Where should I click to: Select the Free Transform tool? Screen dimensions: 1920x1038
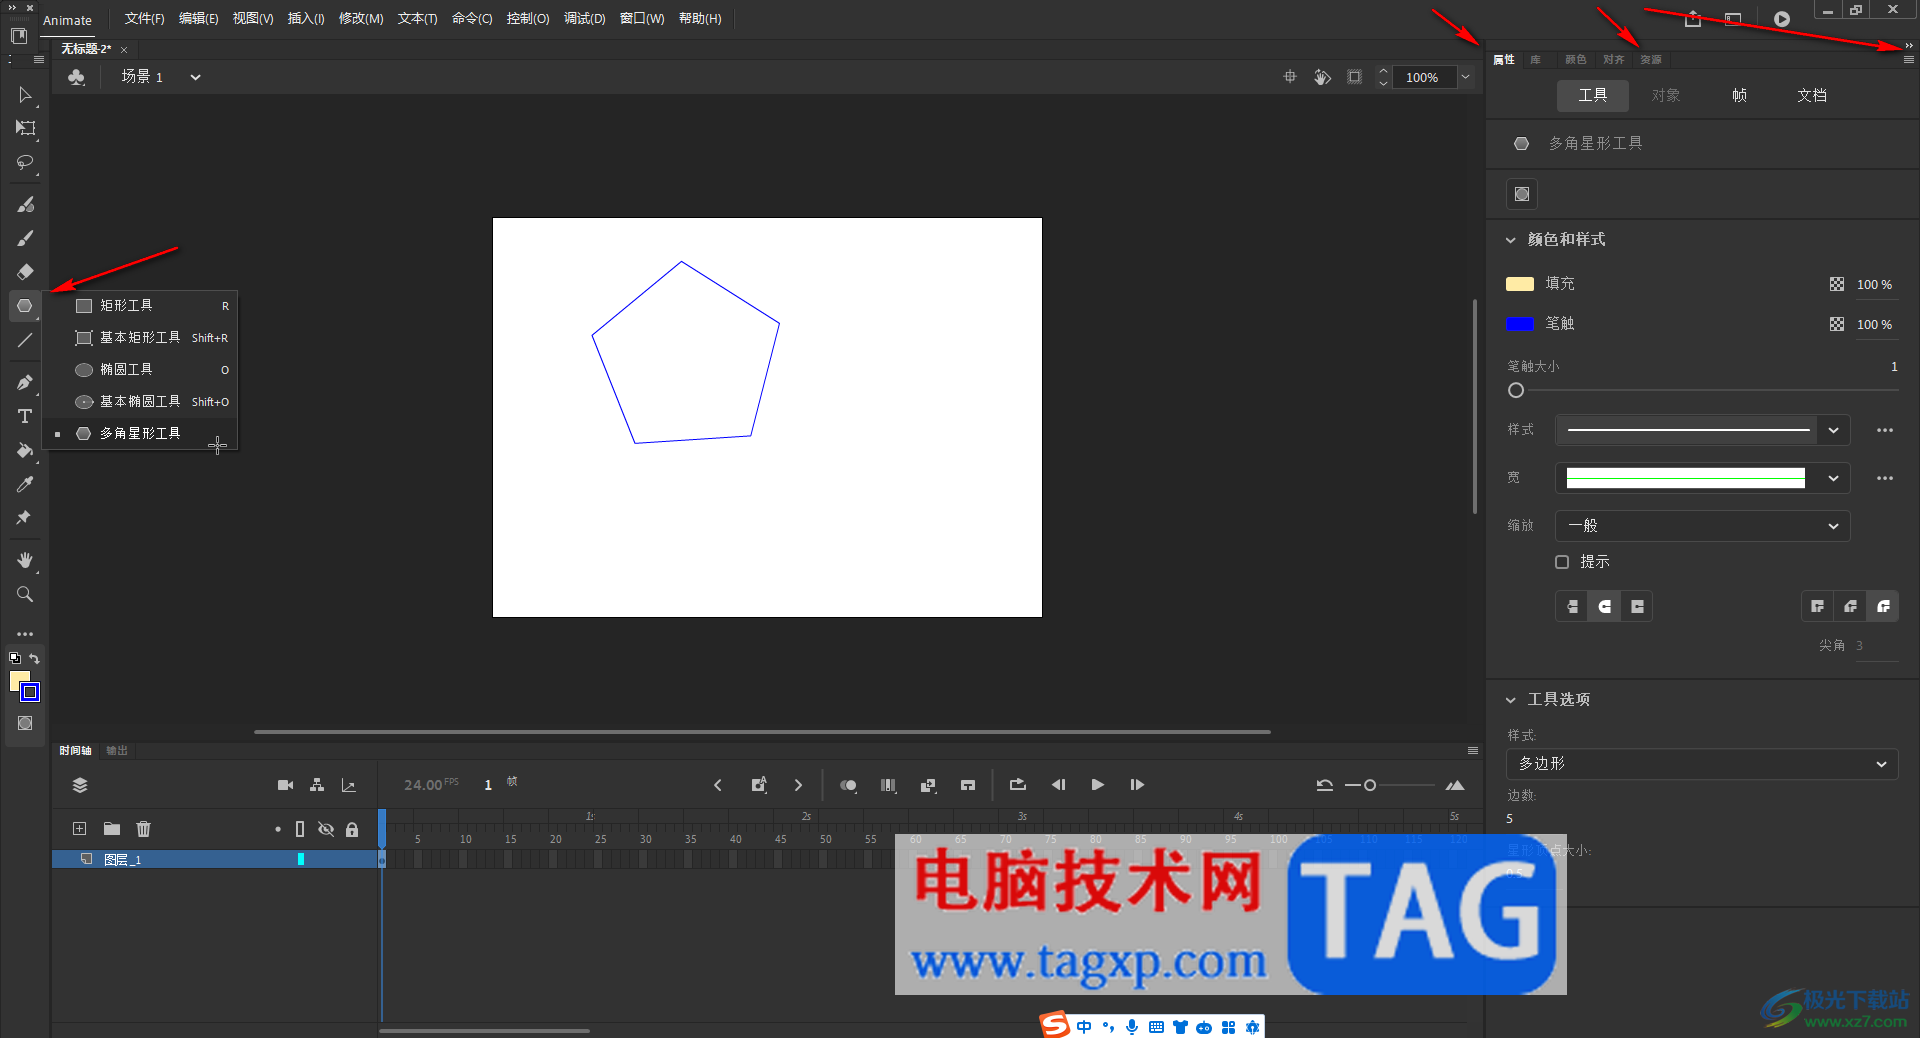pyautogui.click(x=25, y=128)
